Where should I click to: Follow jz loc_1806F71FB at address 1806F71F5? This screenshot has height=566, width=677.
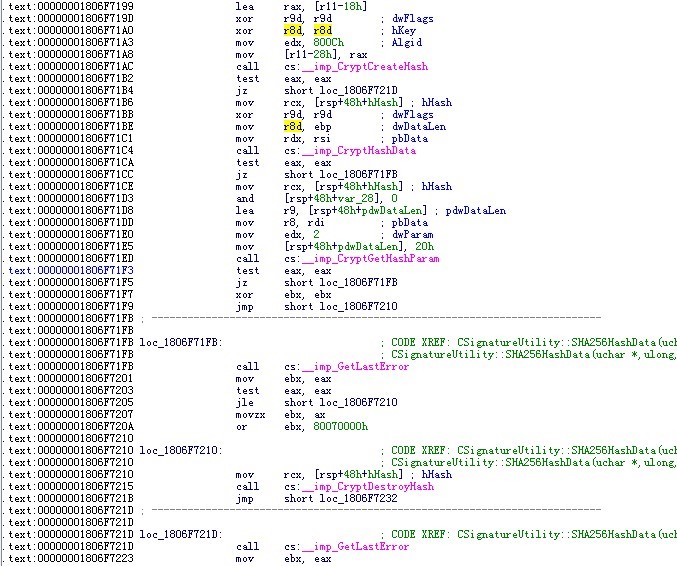point(358,282)
